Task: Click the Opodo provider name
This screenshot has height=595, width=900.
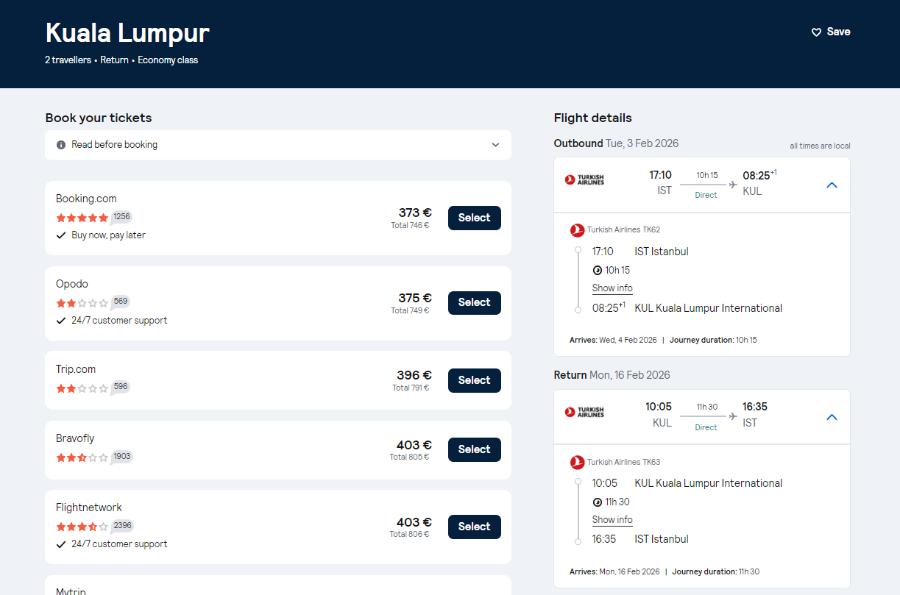Action: 72,284
